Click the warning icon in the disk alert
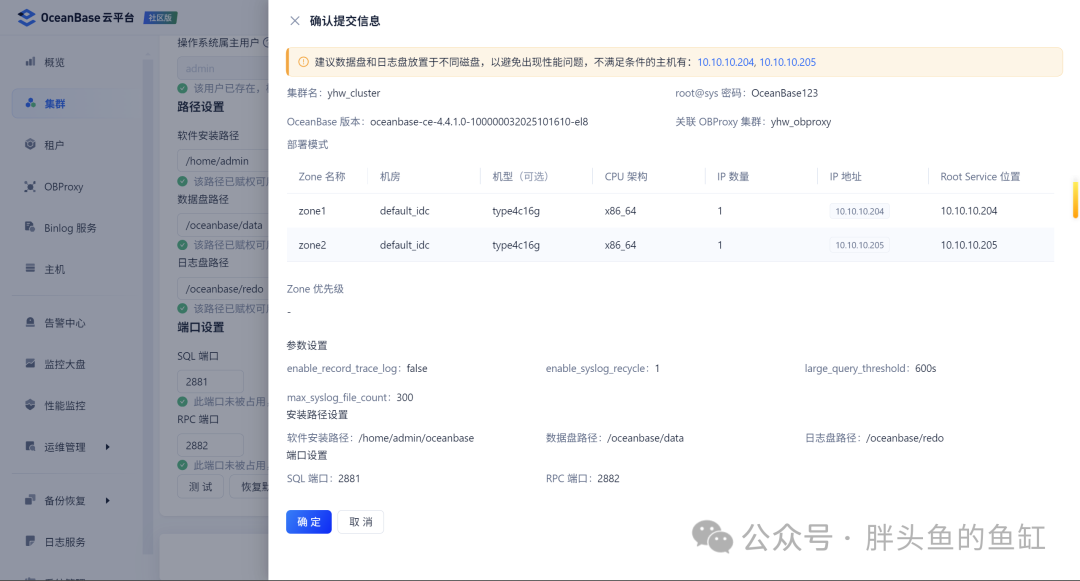 click(x=303, y=62)
